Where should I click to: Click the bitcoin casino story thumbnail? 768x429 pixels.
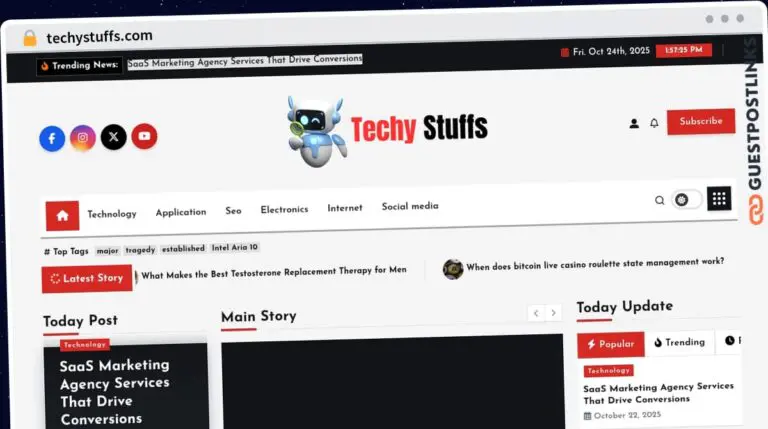pyautogui.click(x=453, y=269)
